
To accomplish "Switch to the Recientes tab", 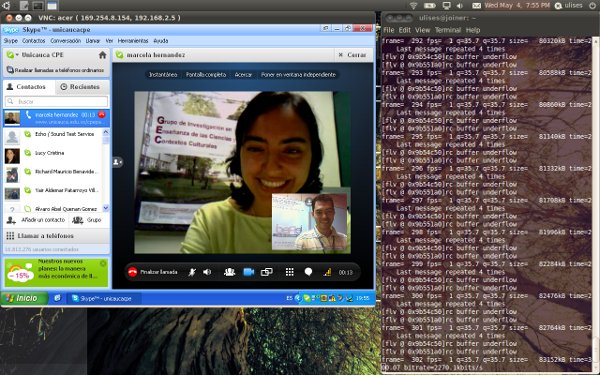I will pyautogui.click(x=82, y=87).
